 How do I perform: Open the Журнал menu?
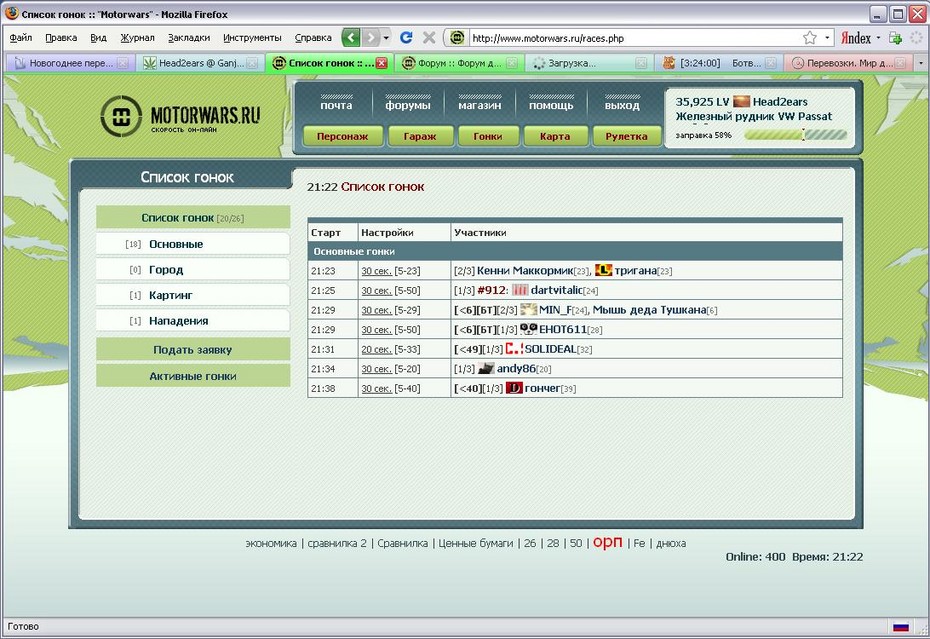(138, 38)
